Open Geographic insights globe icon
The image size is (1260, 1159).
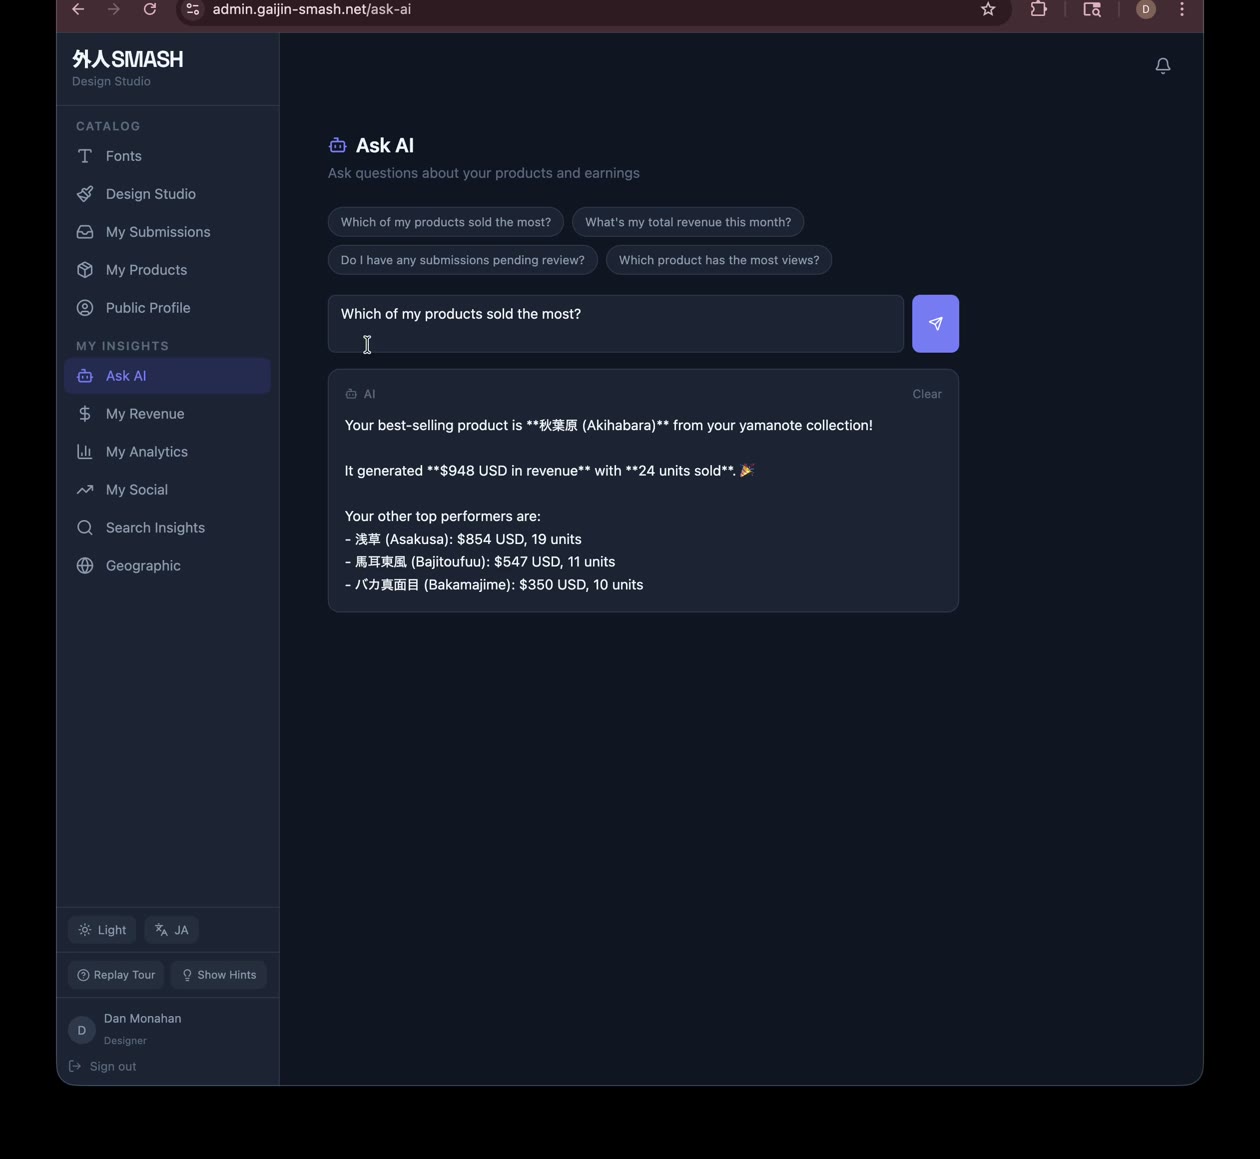tap(85, 565)
